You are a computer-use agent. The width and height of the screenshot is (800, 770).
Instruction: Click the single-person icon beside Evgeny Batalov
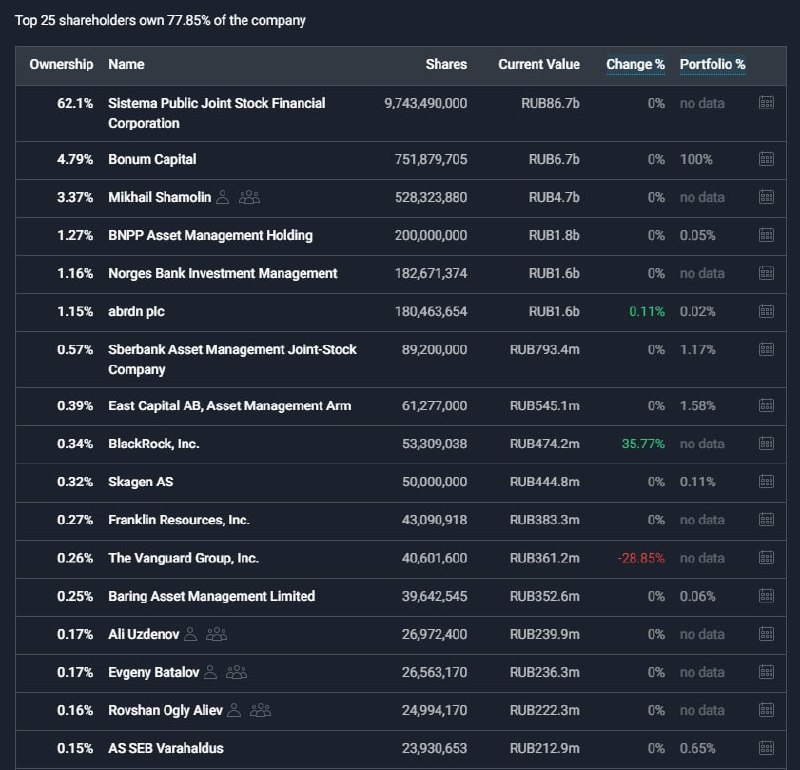pos(210,672)
